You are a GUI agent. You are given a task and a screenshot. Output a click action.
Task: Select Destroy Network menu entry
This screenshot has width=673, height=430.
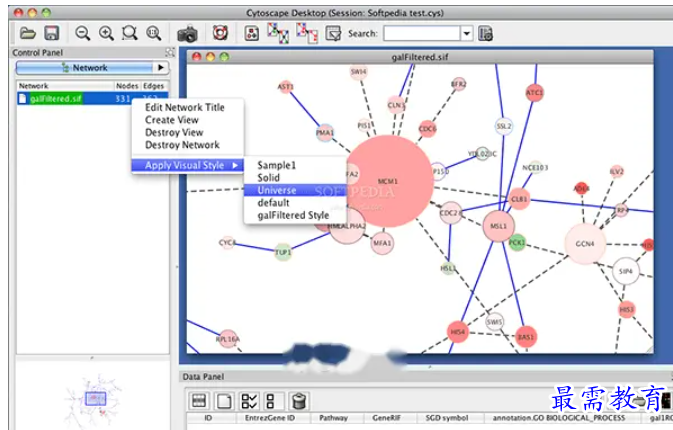point(182,145)
